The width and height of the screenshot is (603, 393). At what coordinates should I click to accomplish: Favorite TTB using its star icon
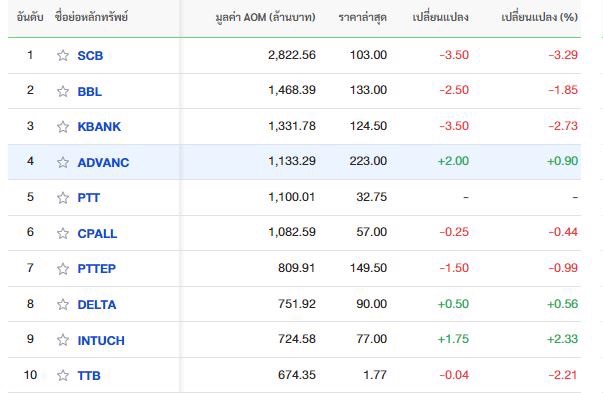[x=63, y=375]
